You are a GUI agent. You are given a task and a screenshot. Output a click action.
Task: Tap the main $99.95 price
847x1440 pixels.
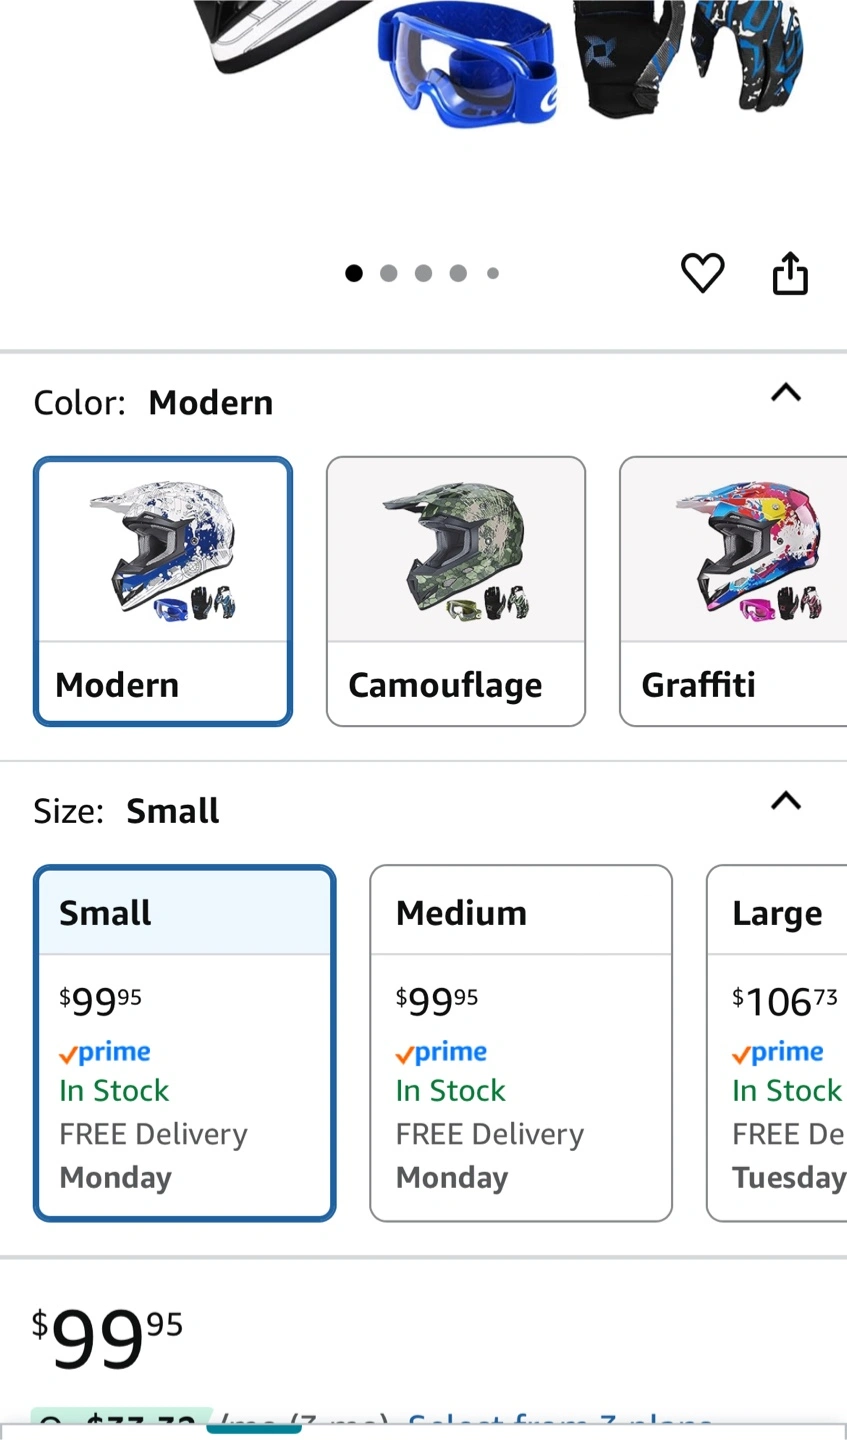tap(107, 1338)
